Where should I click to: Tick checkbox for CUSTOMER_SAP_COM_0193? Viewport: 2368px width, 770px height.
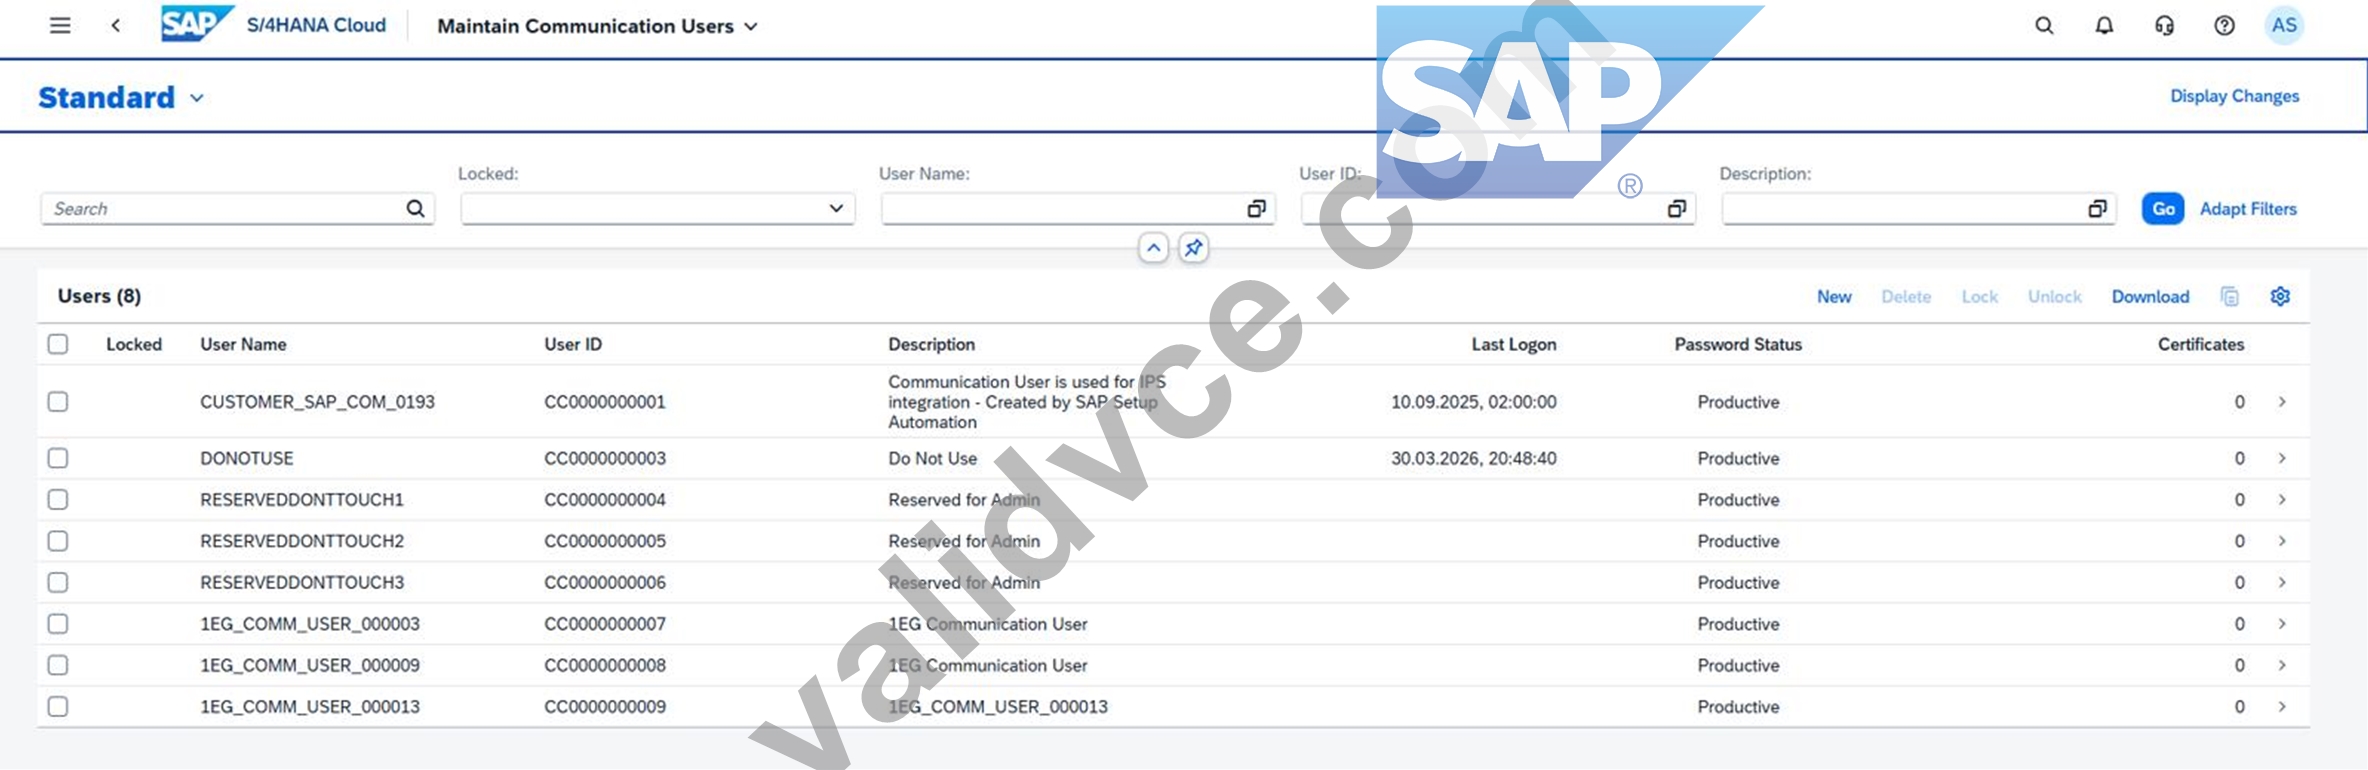coord(58,401)
